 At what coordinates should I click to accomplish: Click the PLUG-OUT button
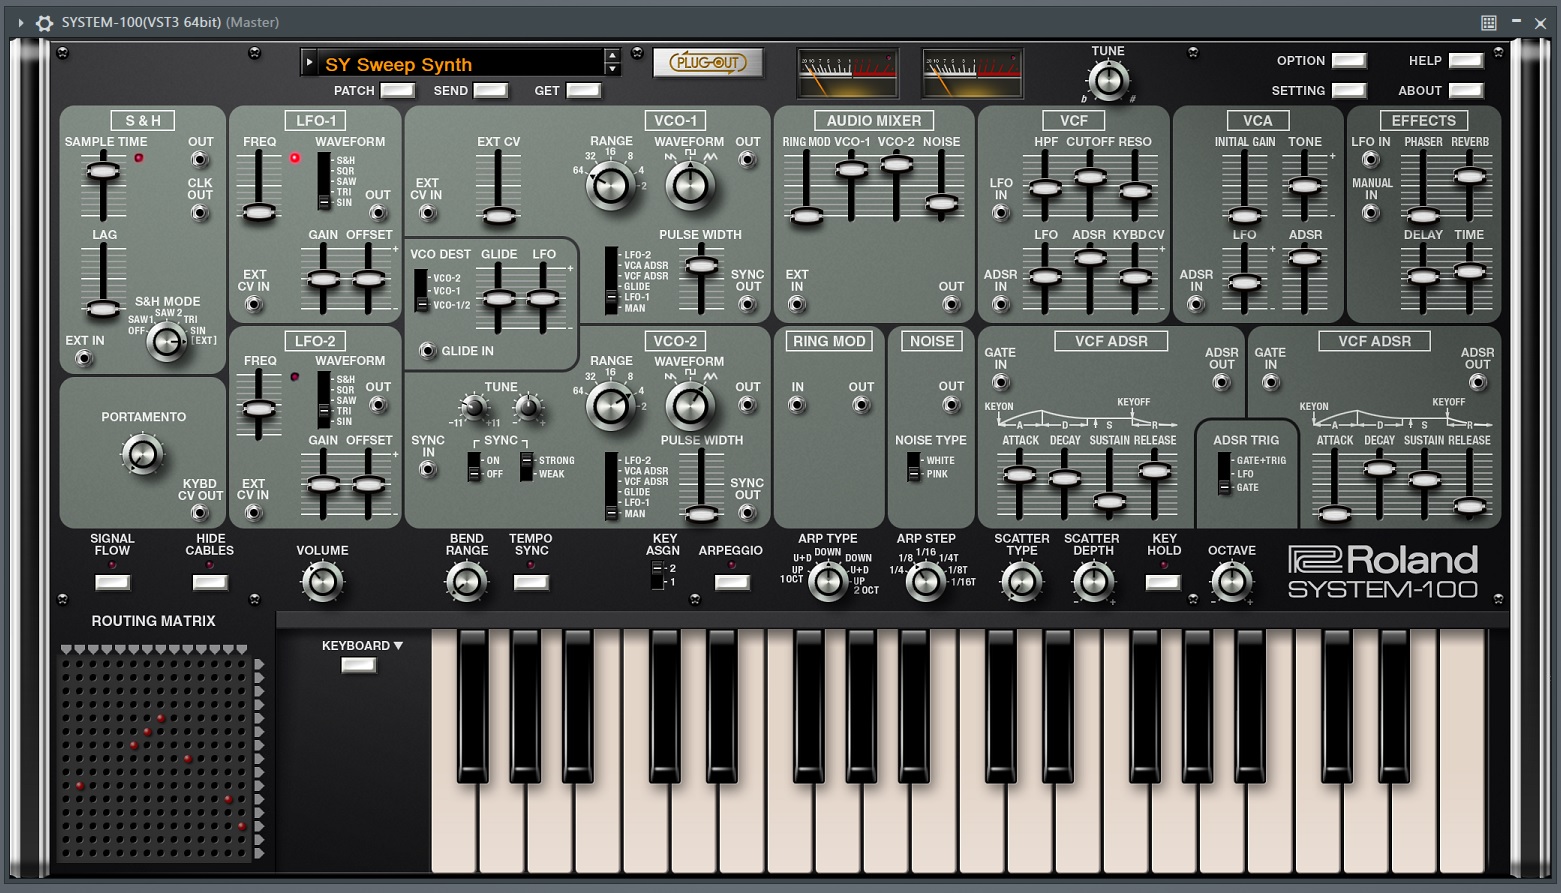click(708, 63)
